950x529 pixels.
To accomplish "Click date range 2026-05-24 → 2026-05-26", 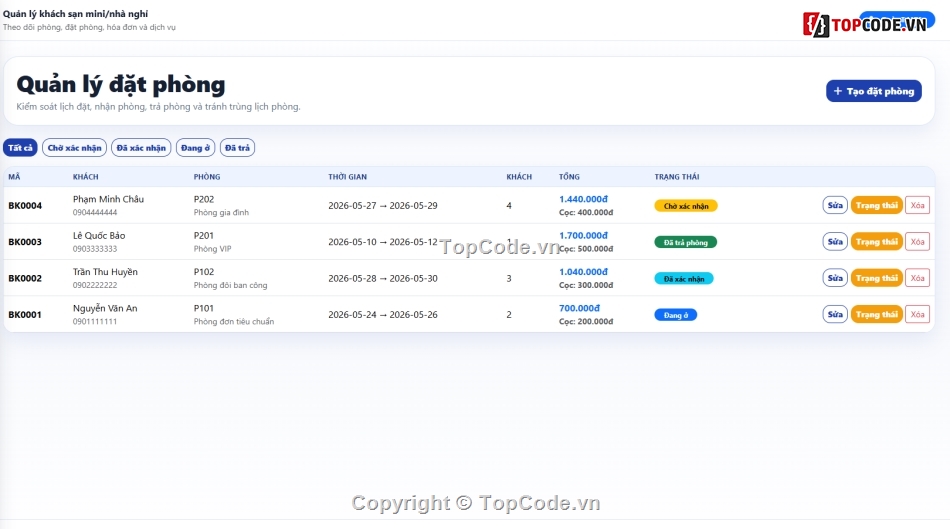I will pos(383,314).
